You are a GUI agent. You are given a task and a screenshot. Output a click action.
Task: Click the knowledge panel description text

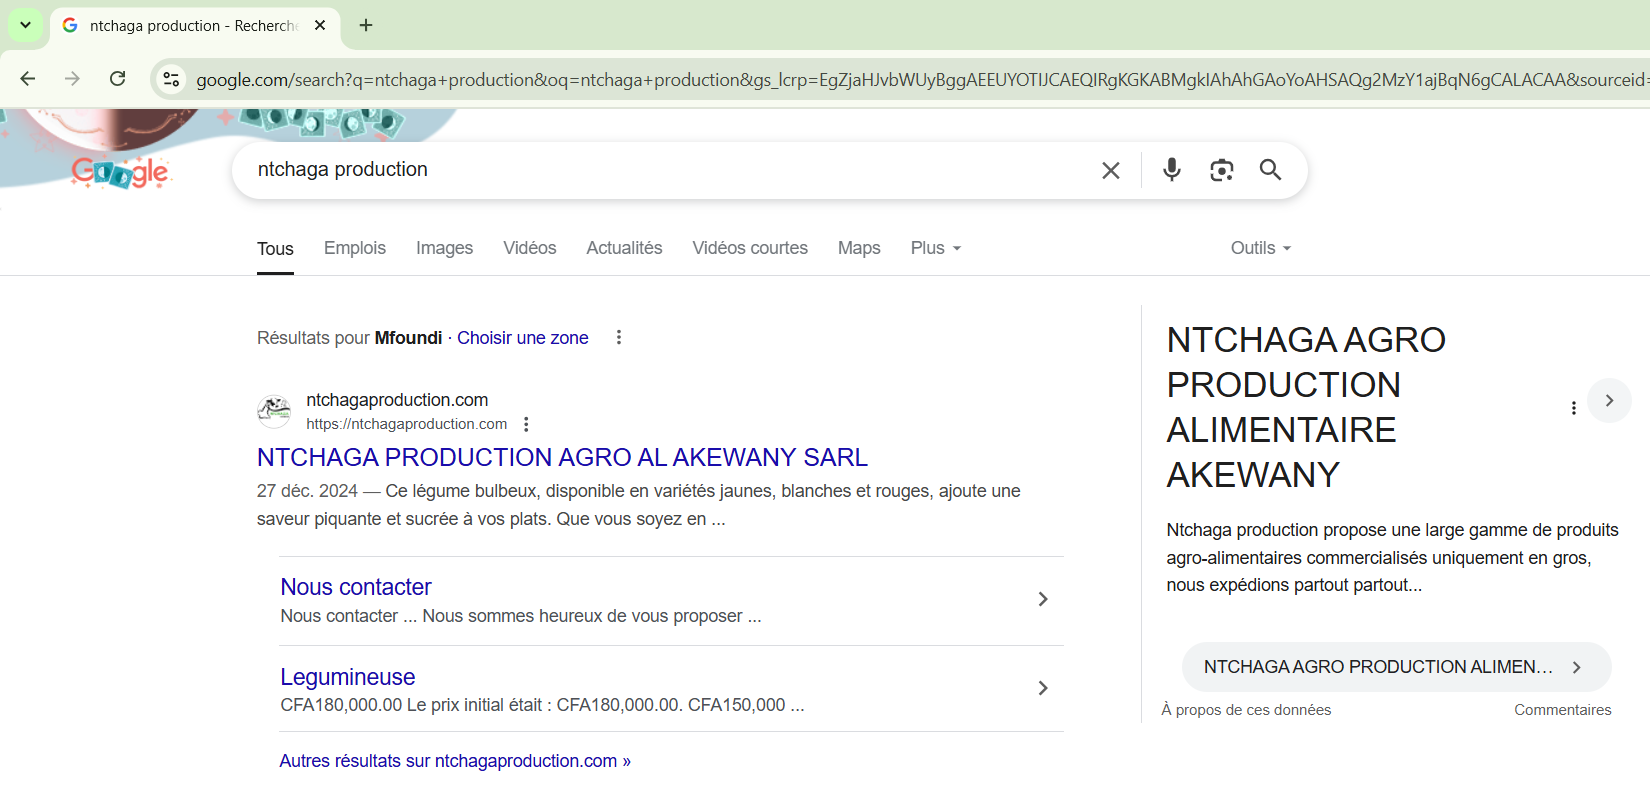click(x=1392, y=557)
